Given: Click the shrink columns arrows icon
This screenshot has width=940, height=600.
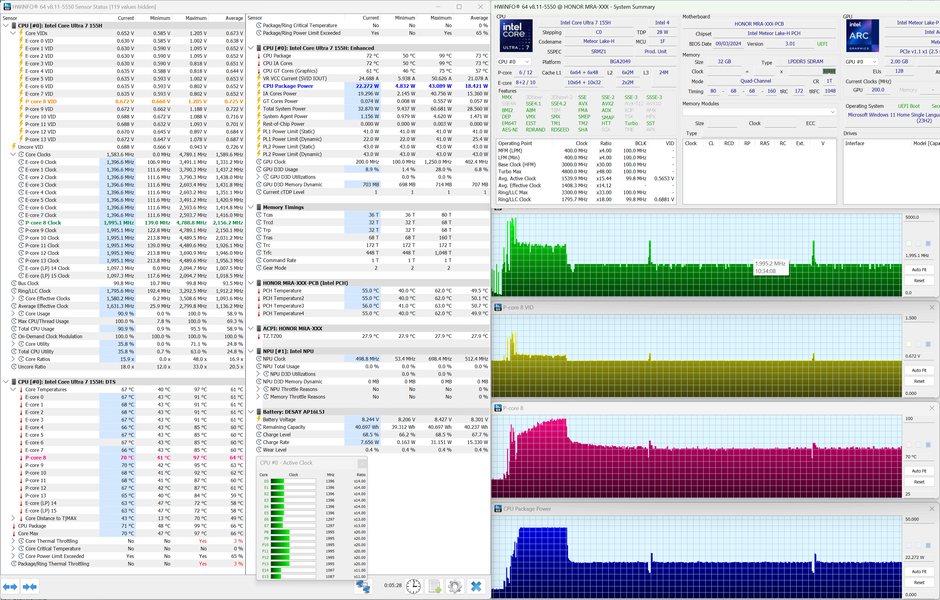Looking at the screenshot, I should [29, 586].
